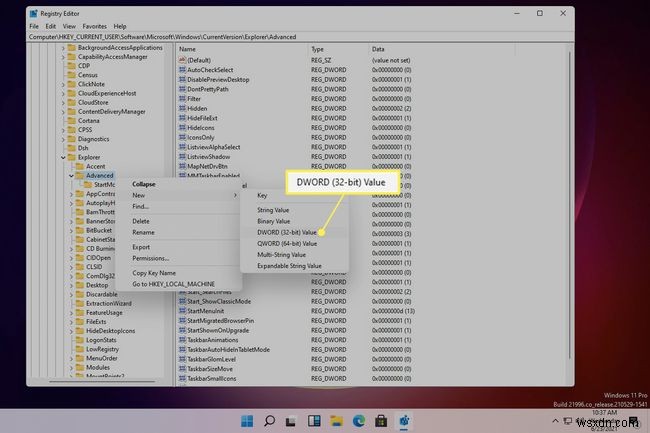Expand the CapabilityAccessManager node

click(x=63, y=57)
